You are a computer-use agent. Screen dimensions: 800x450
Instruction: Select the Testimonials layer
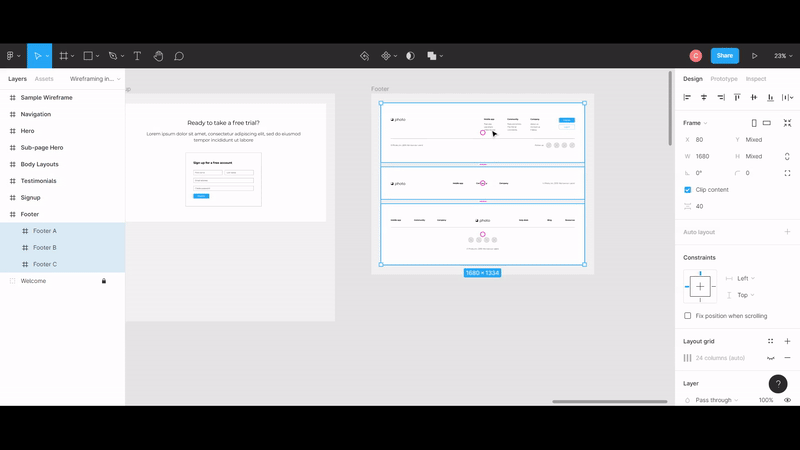62,181
